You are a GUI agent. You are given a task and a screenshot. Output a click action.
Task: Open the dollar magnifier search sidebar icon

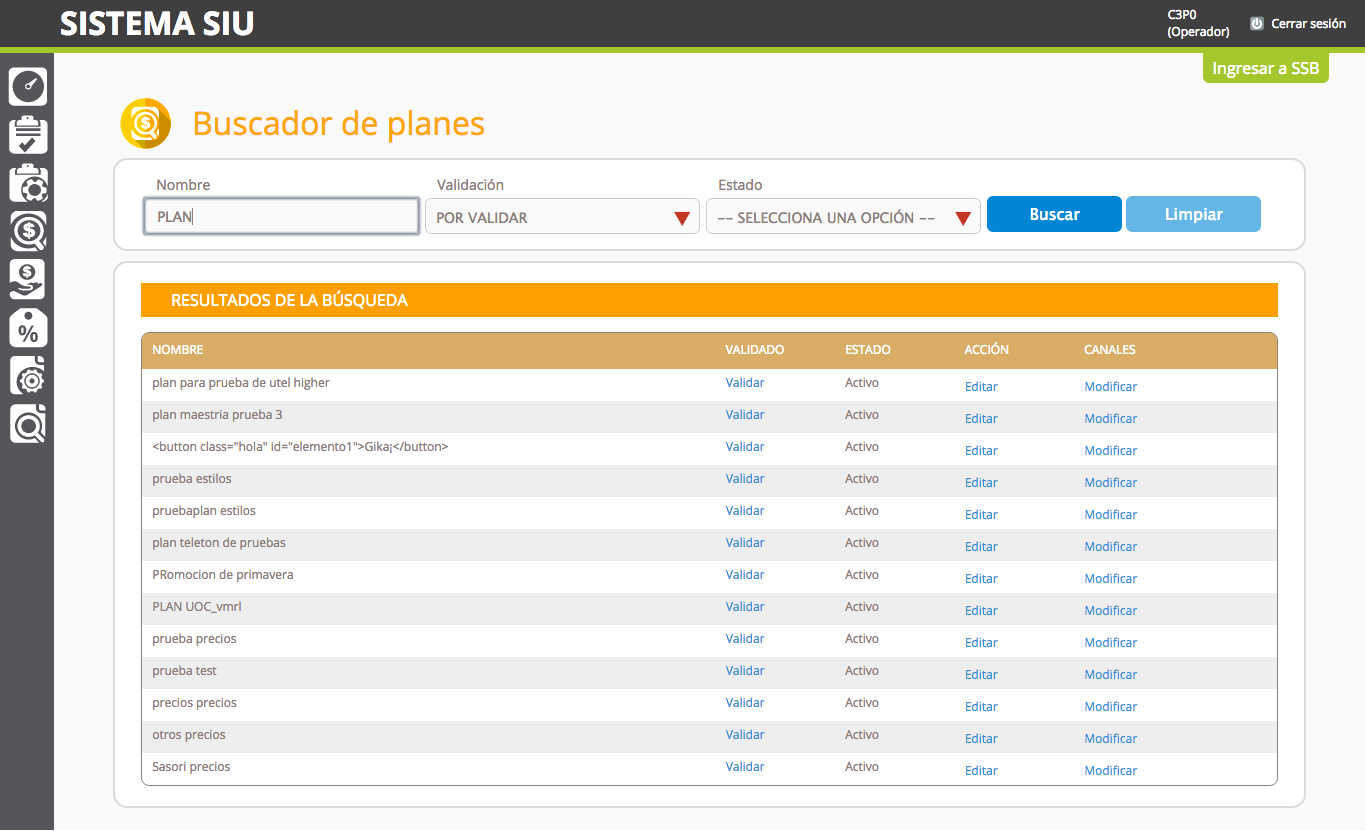tap(28, 231)
